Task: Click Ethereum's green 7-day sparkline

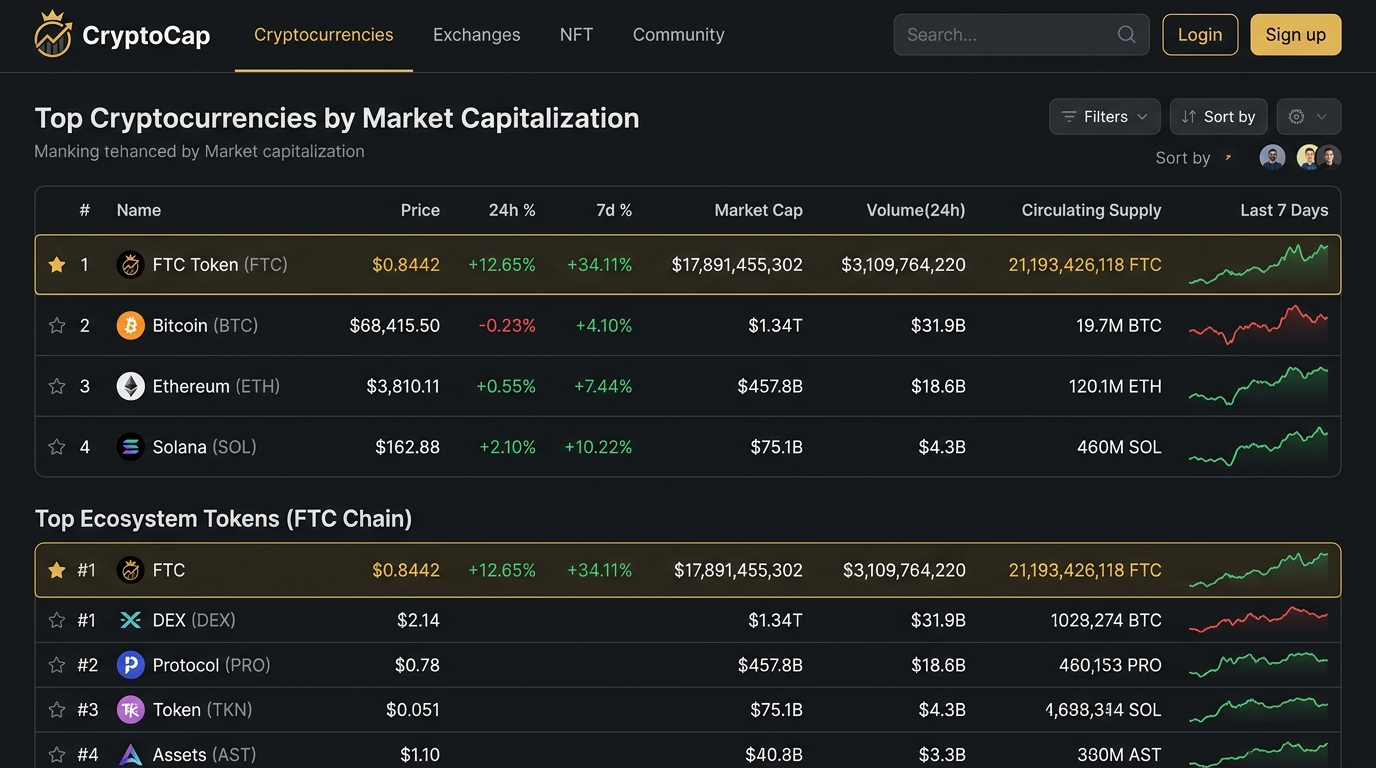Action: pyautogui.click(x=1259, y=386)
